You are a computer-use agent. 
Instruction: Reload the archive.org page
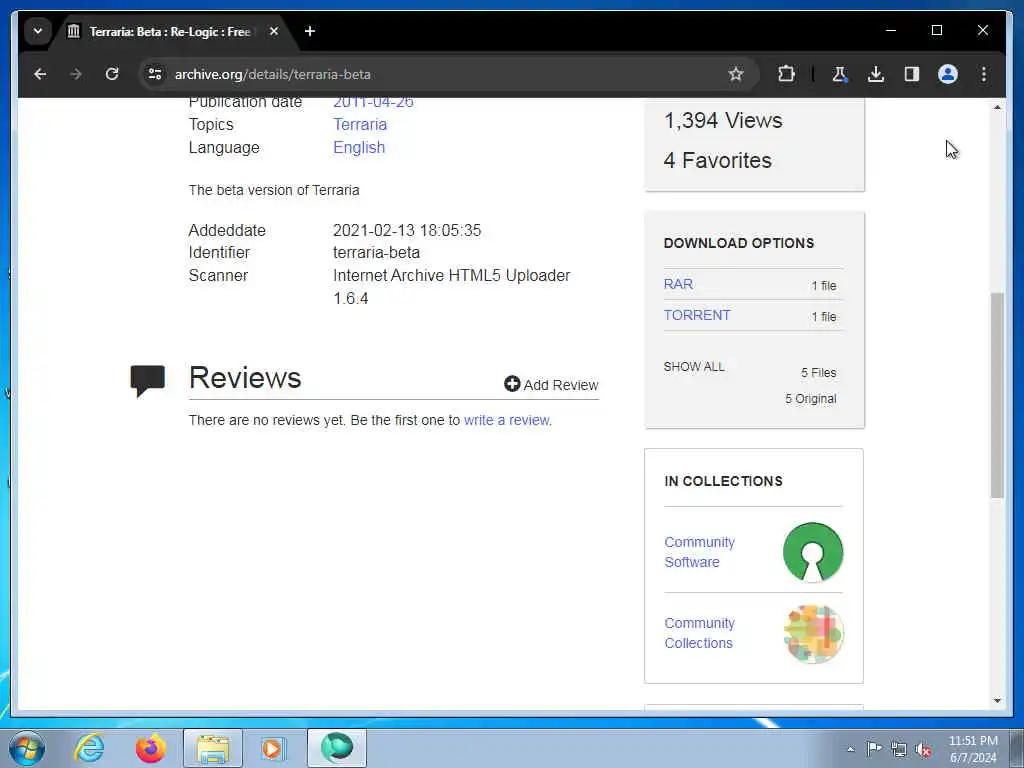(x=112, y=74)
